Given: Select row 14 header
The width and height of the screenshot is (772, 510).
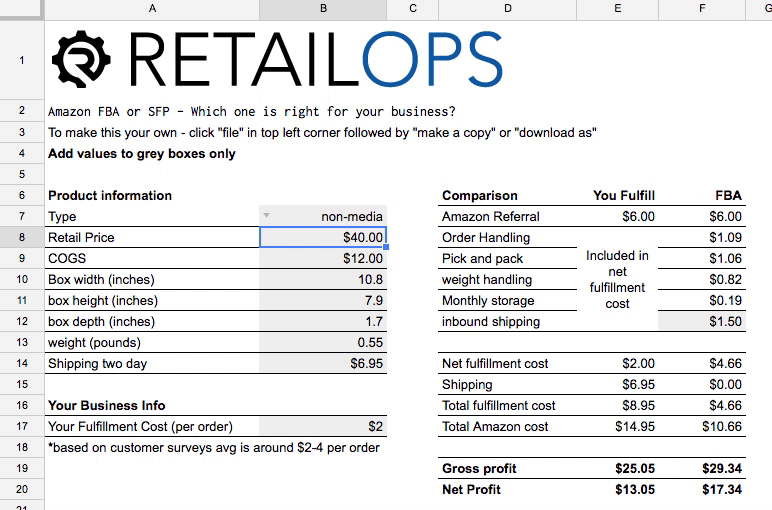Looking at the screenshot, I should click(22, 363).
